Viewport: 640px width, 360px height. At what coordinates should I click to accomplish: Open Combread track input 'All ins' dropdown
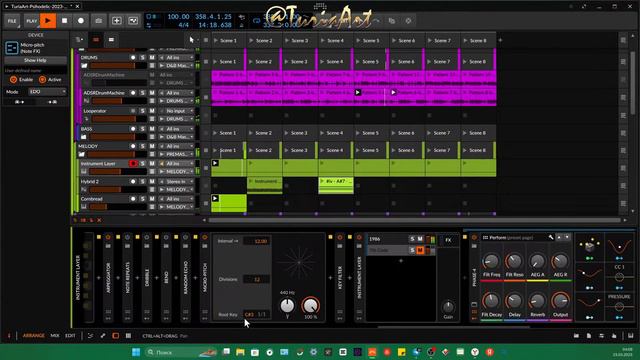[x=176, y=199]
